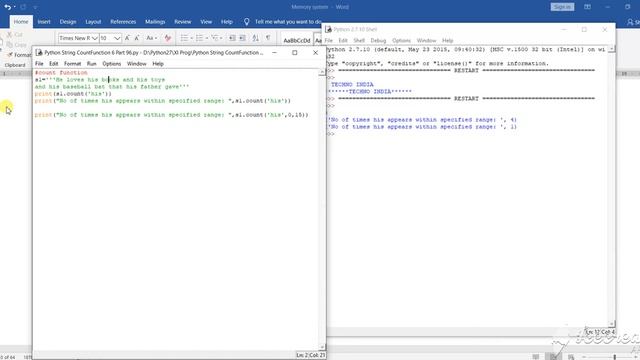Screen dimensions: 640x360
Task: Click the Copy command in Clipboard group
Action: click(x=16, y=44)
